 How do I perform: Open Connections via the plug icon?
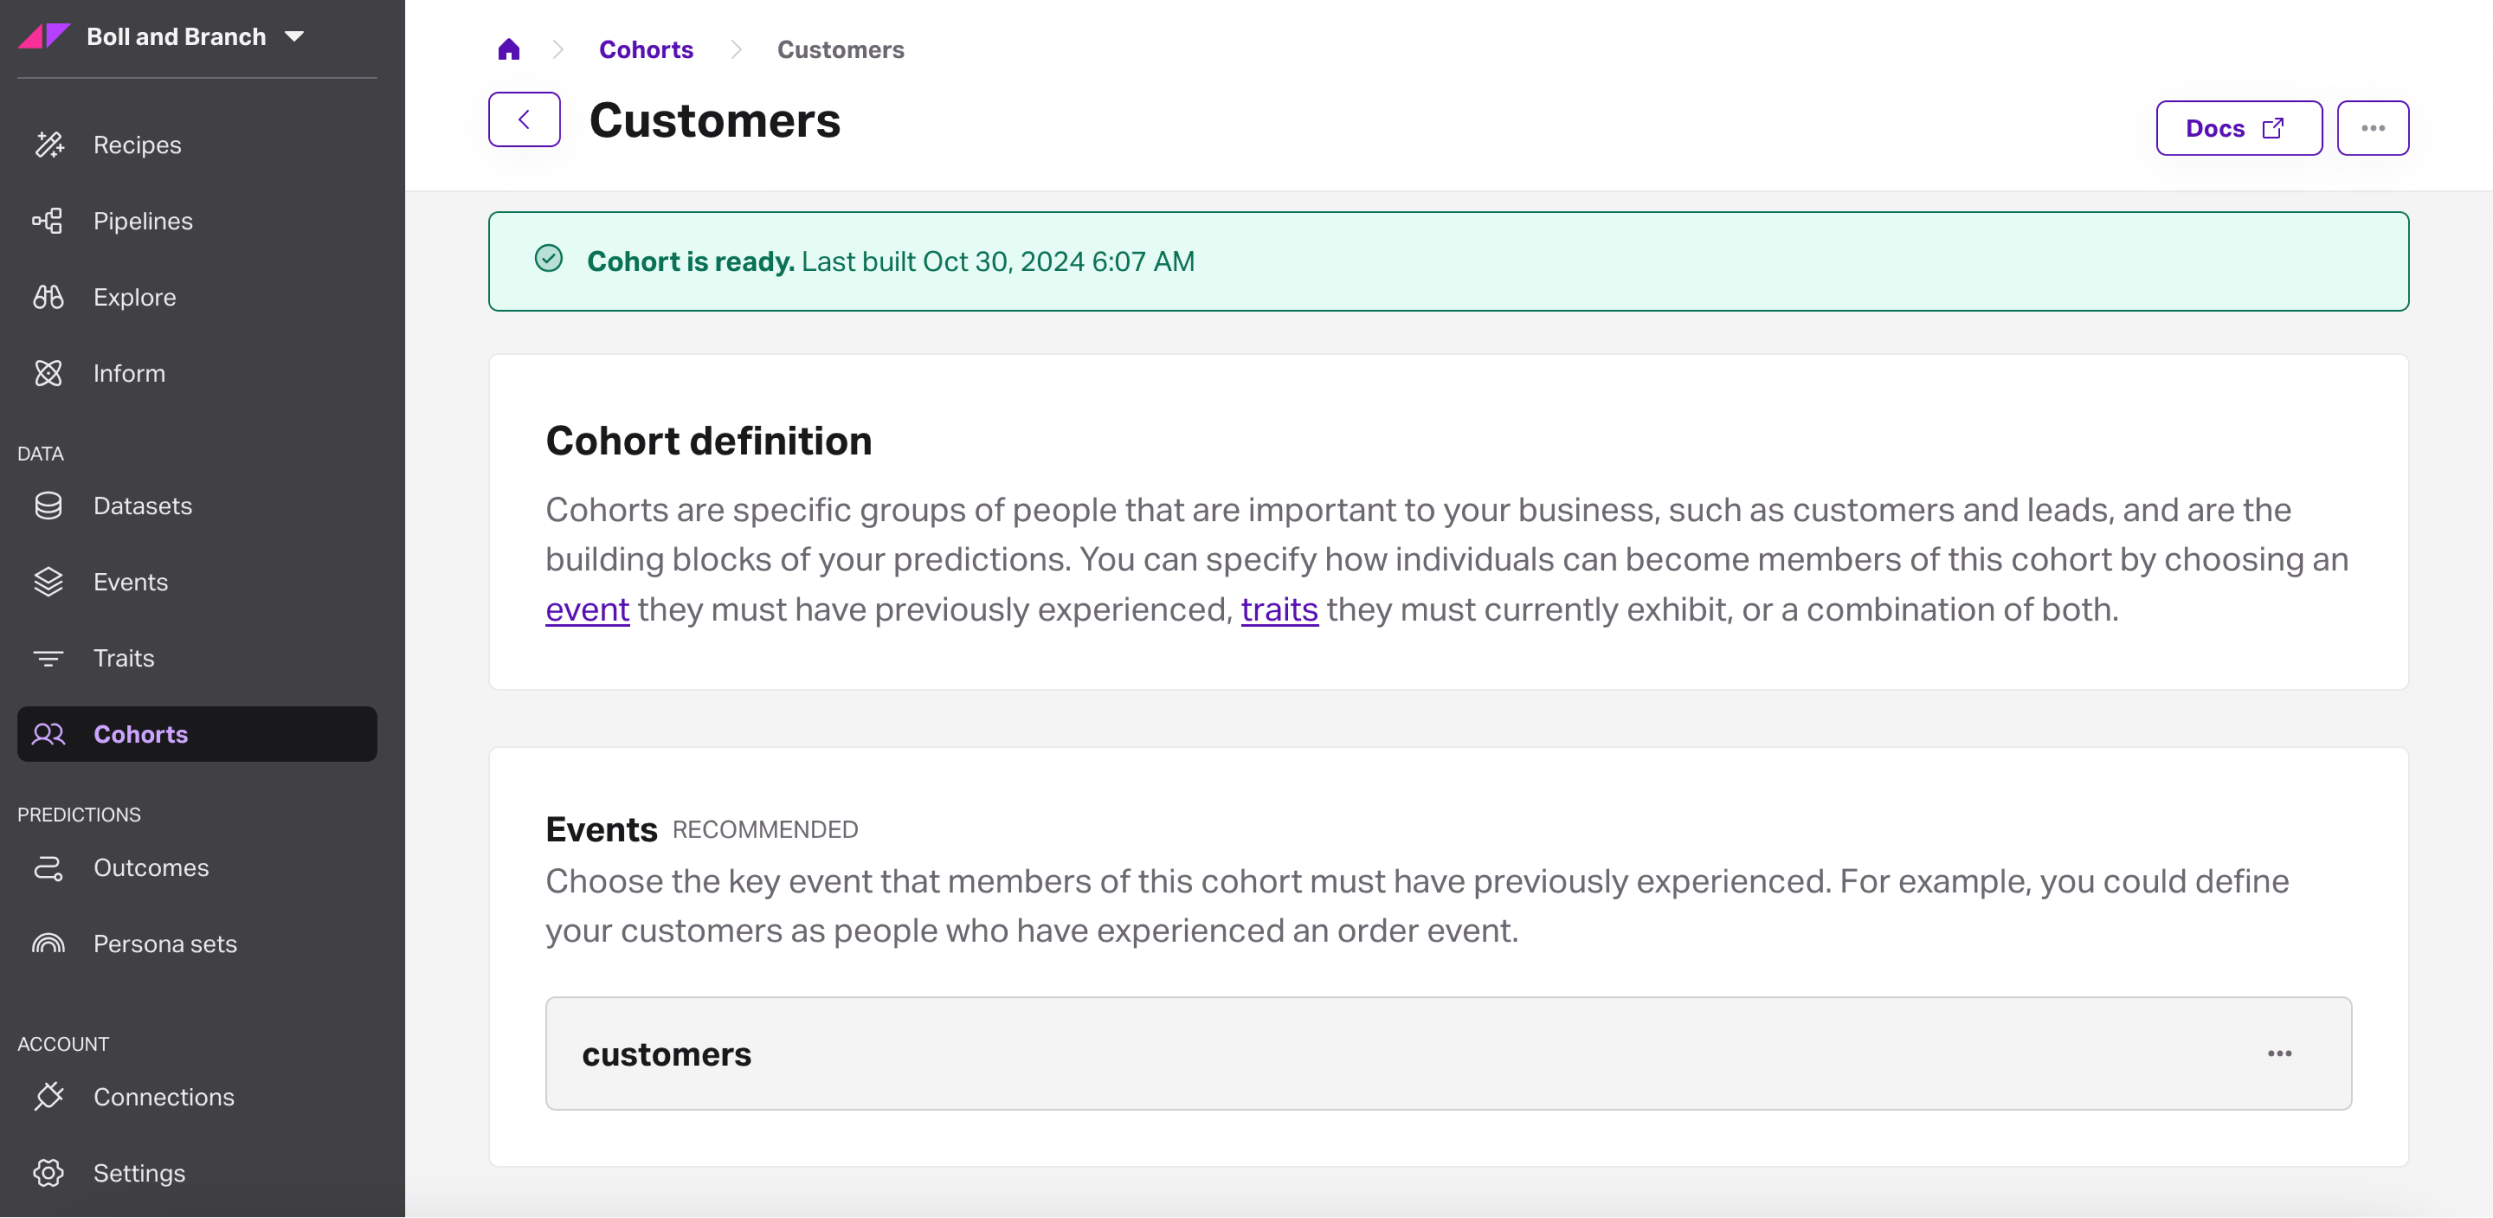coord(48,1097)
